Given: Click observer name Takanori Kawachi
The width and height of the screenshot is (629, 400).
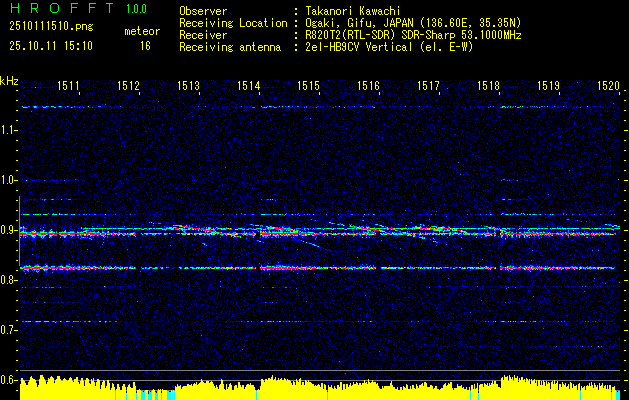Looking at the screenshot, I should [354, 11].
